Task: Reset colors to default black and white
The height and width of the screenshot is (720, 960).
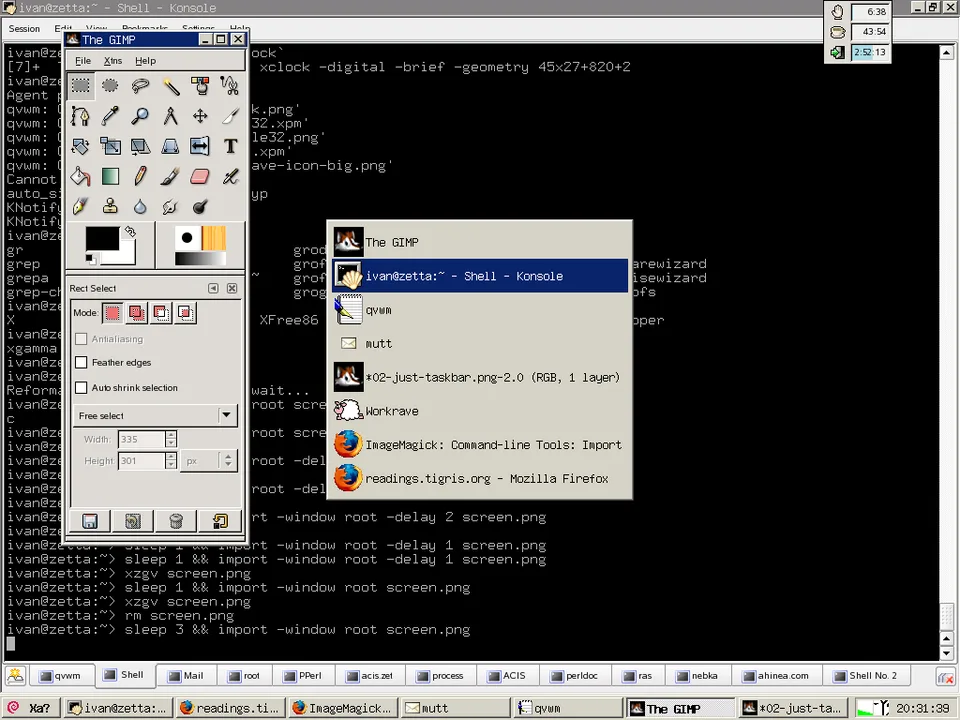Action: (x=91, y=260)
